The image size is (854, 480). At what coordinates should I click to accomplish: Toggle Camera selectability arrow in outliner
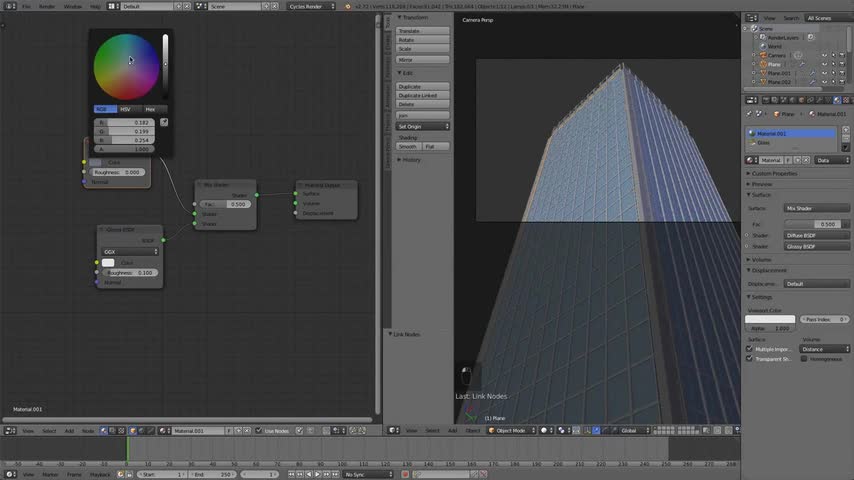point(833,56)
